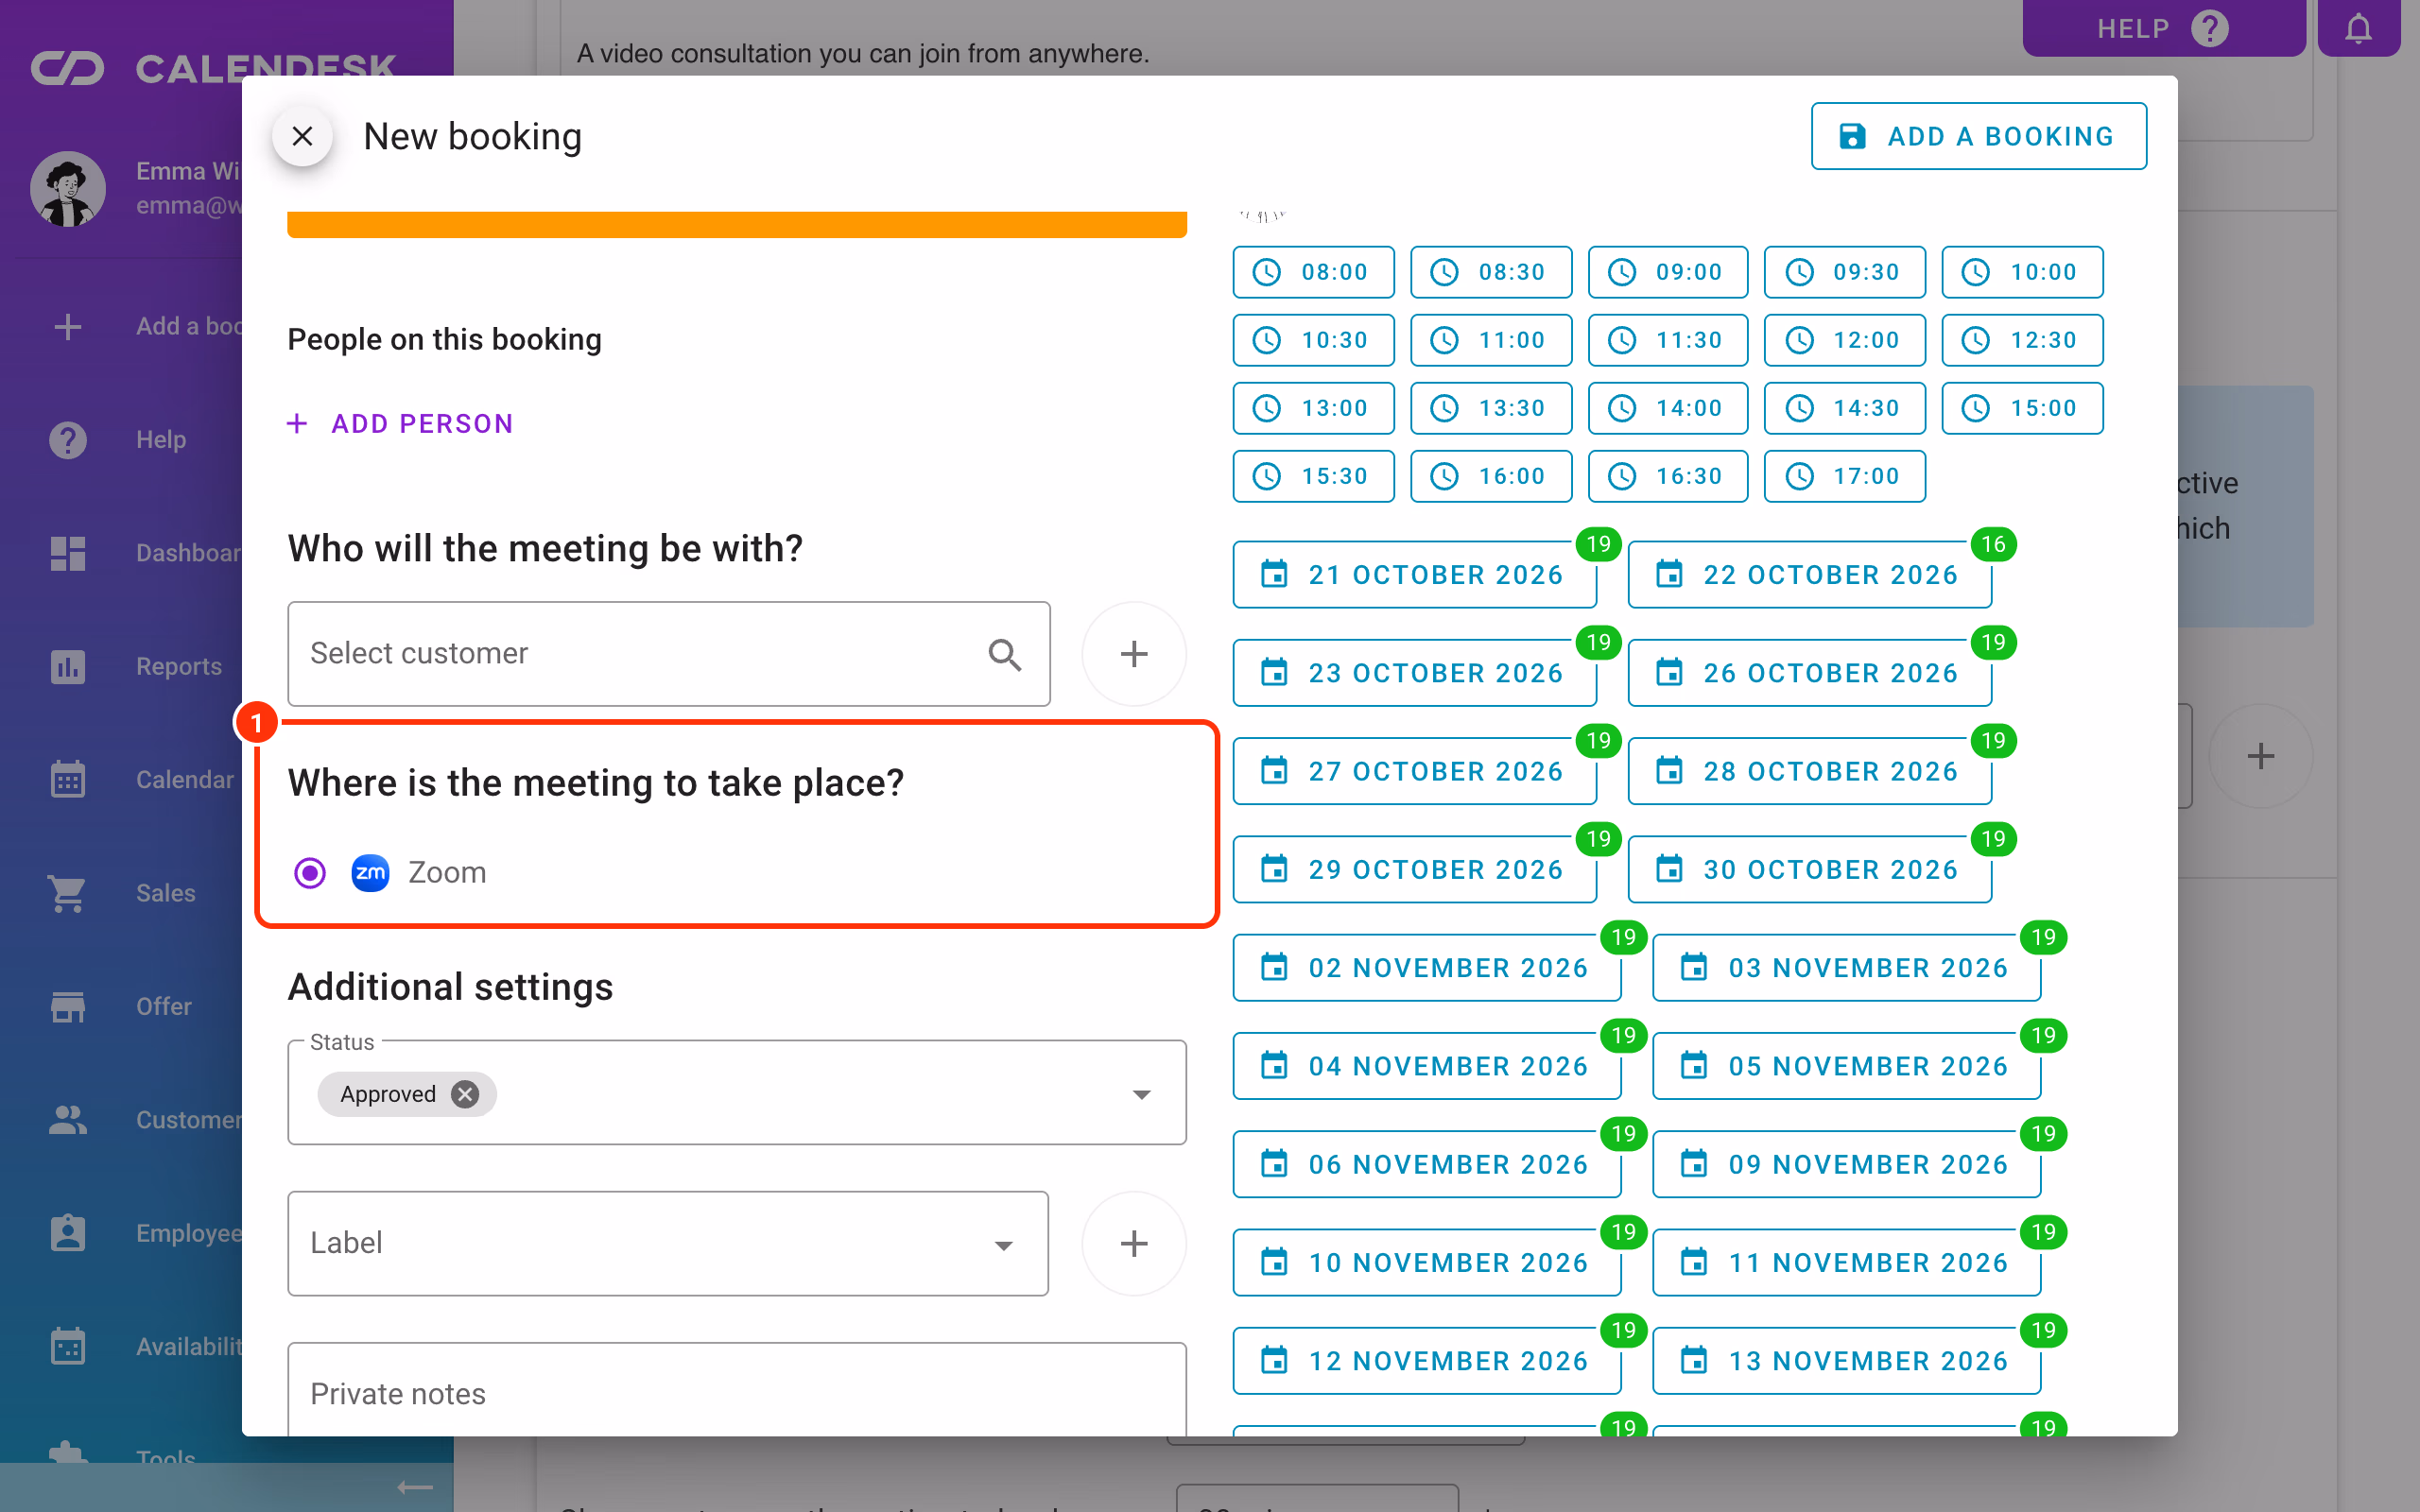Viewport: 2420px width, 1512px height.
Task: Click the Private notes text area
Action: pos(737,1390)
